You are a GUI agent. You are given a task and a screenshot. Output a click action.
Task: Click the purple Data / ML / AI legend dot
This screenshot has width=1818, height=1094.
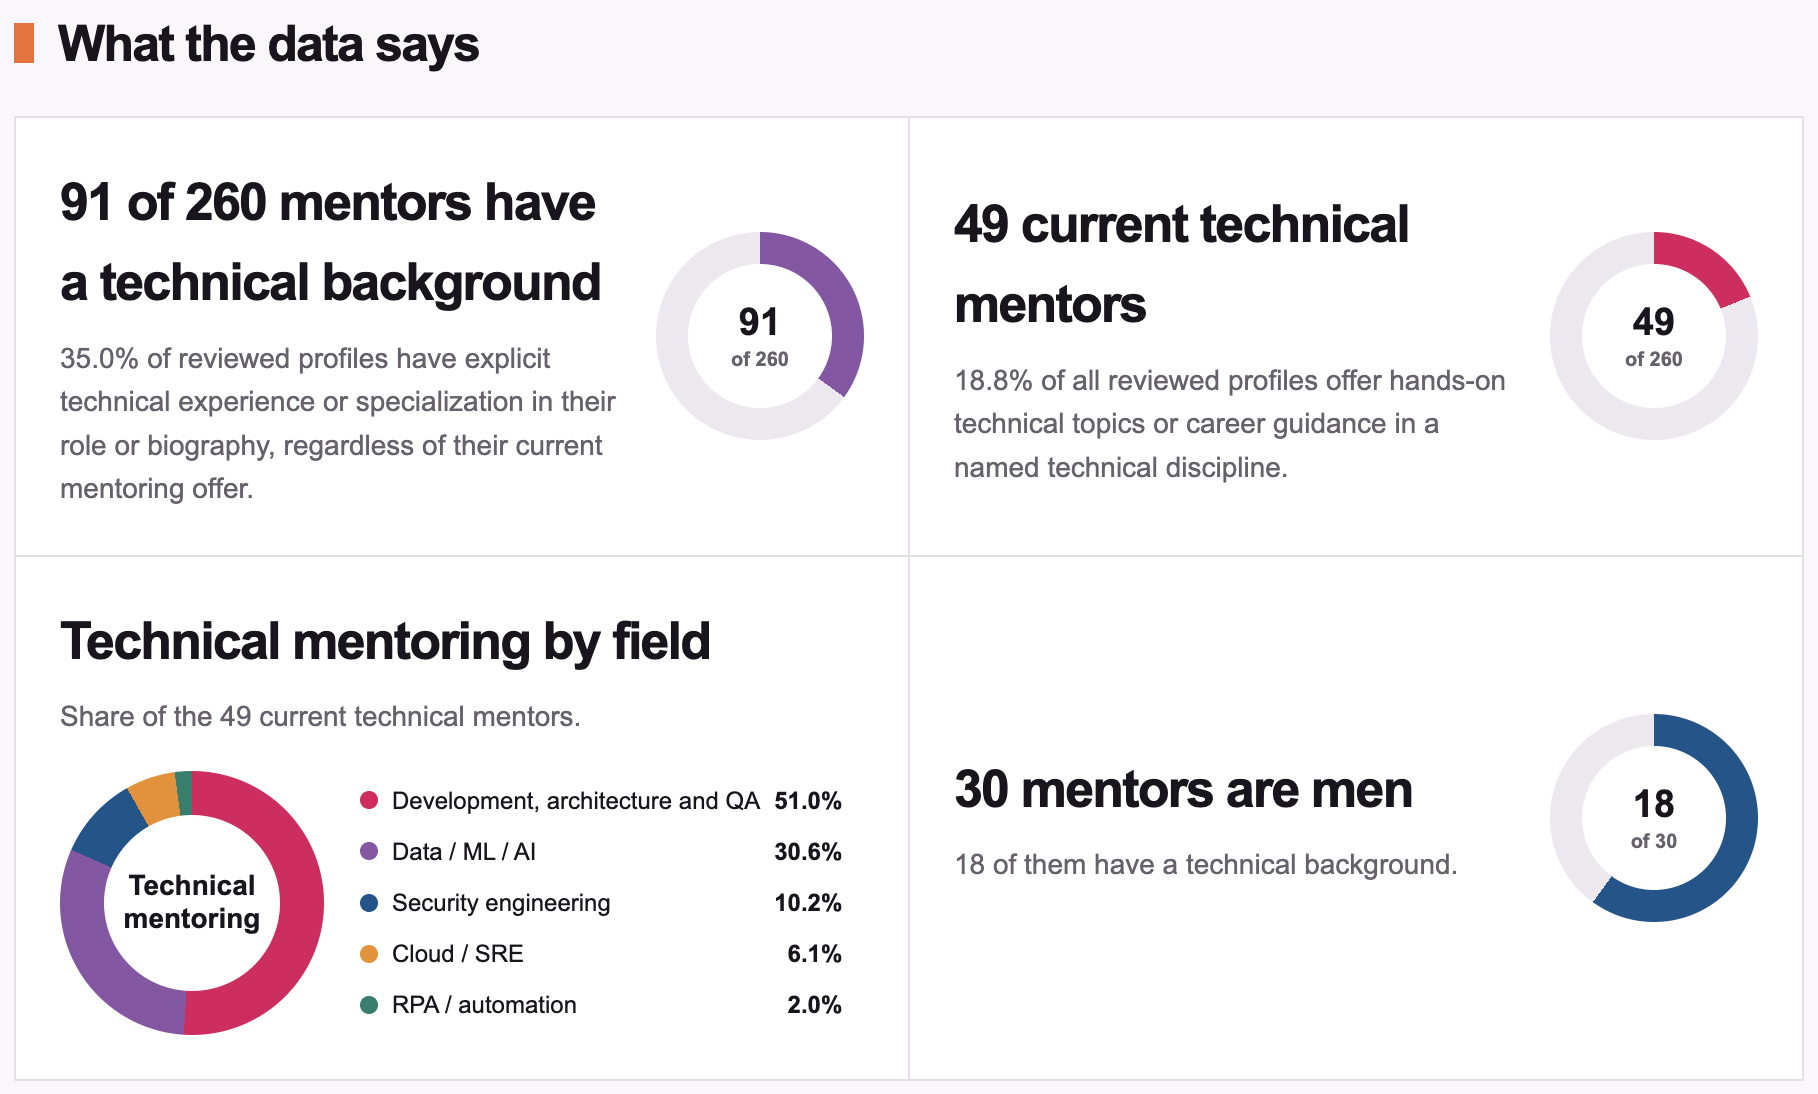click(369, 851)
